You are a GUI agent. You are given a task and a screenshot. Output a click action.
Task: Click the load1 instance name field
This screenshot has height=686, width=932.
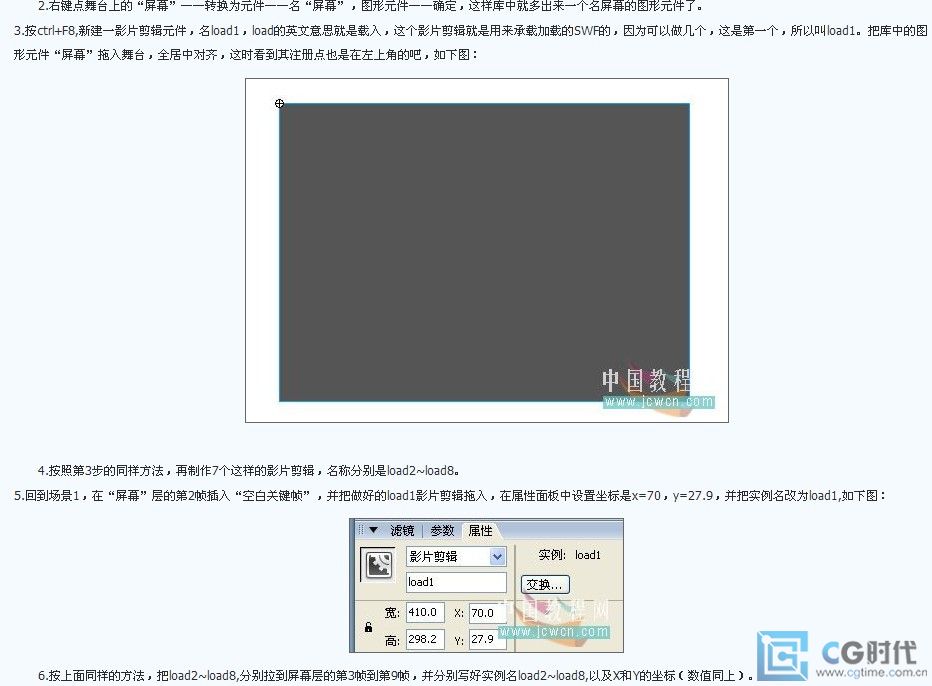(456, 583)
